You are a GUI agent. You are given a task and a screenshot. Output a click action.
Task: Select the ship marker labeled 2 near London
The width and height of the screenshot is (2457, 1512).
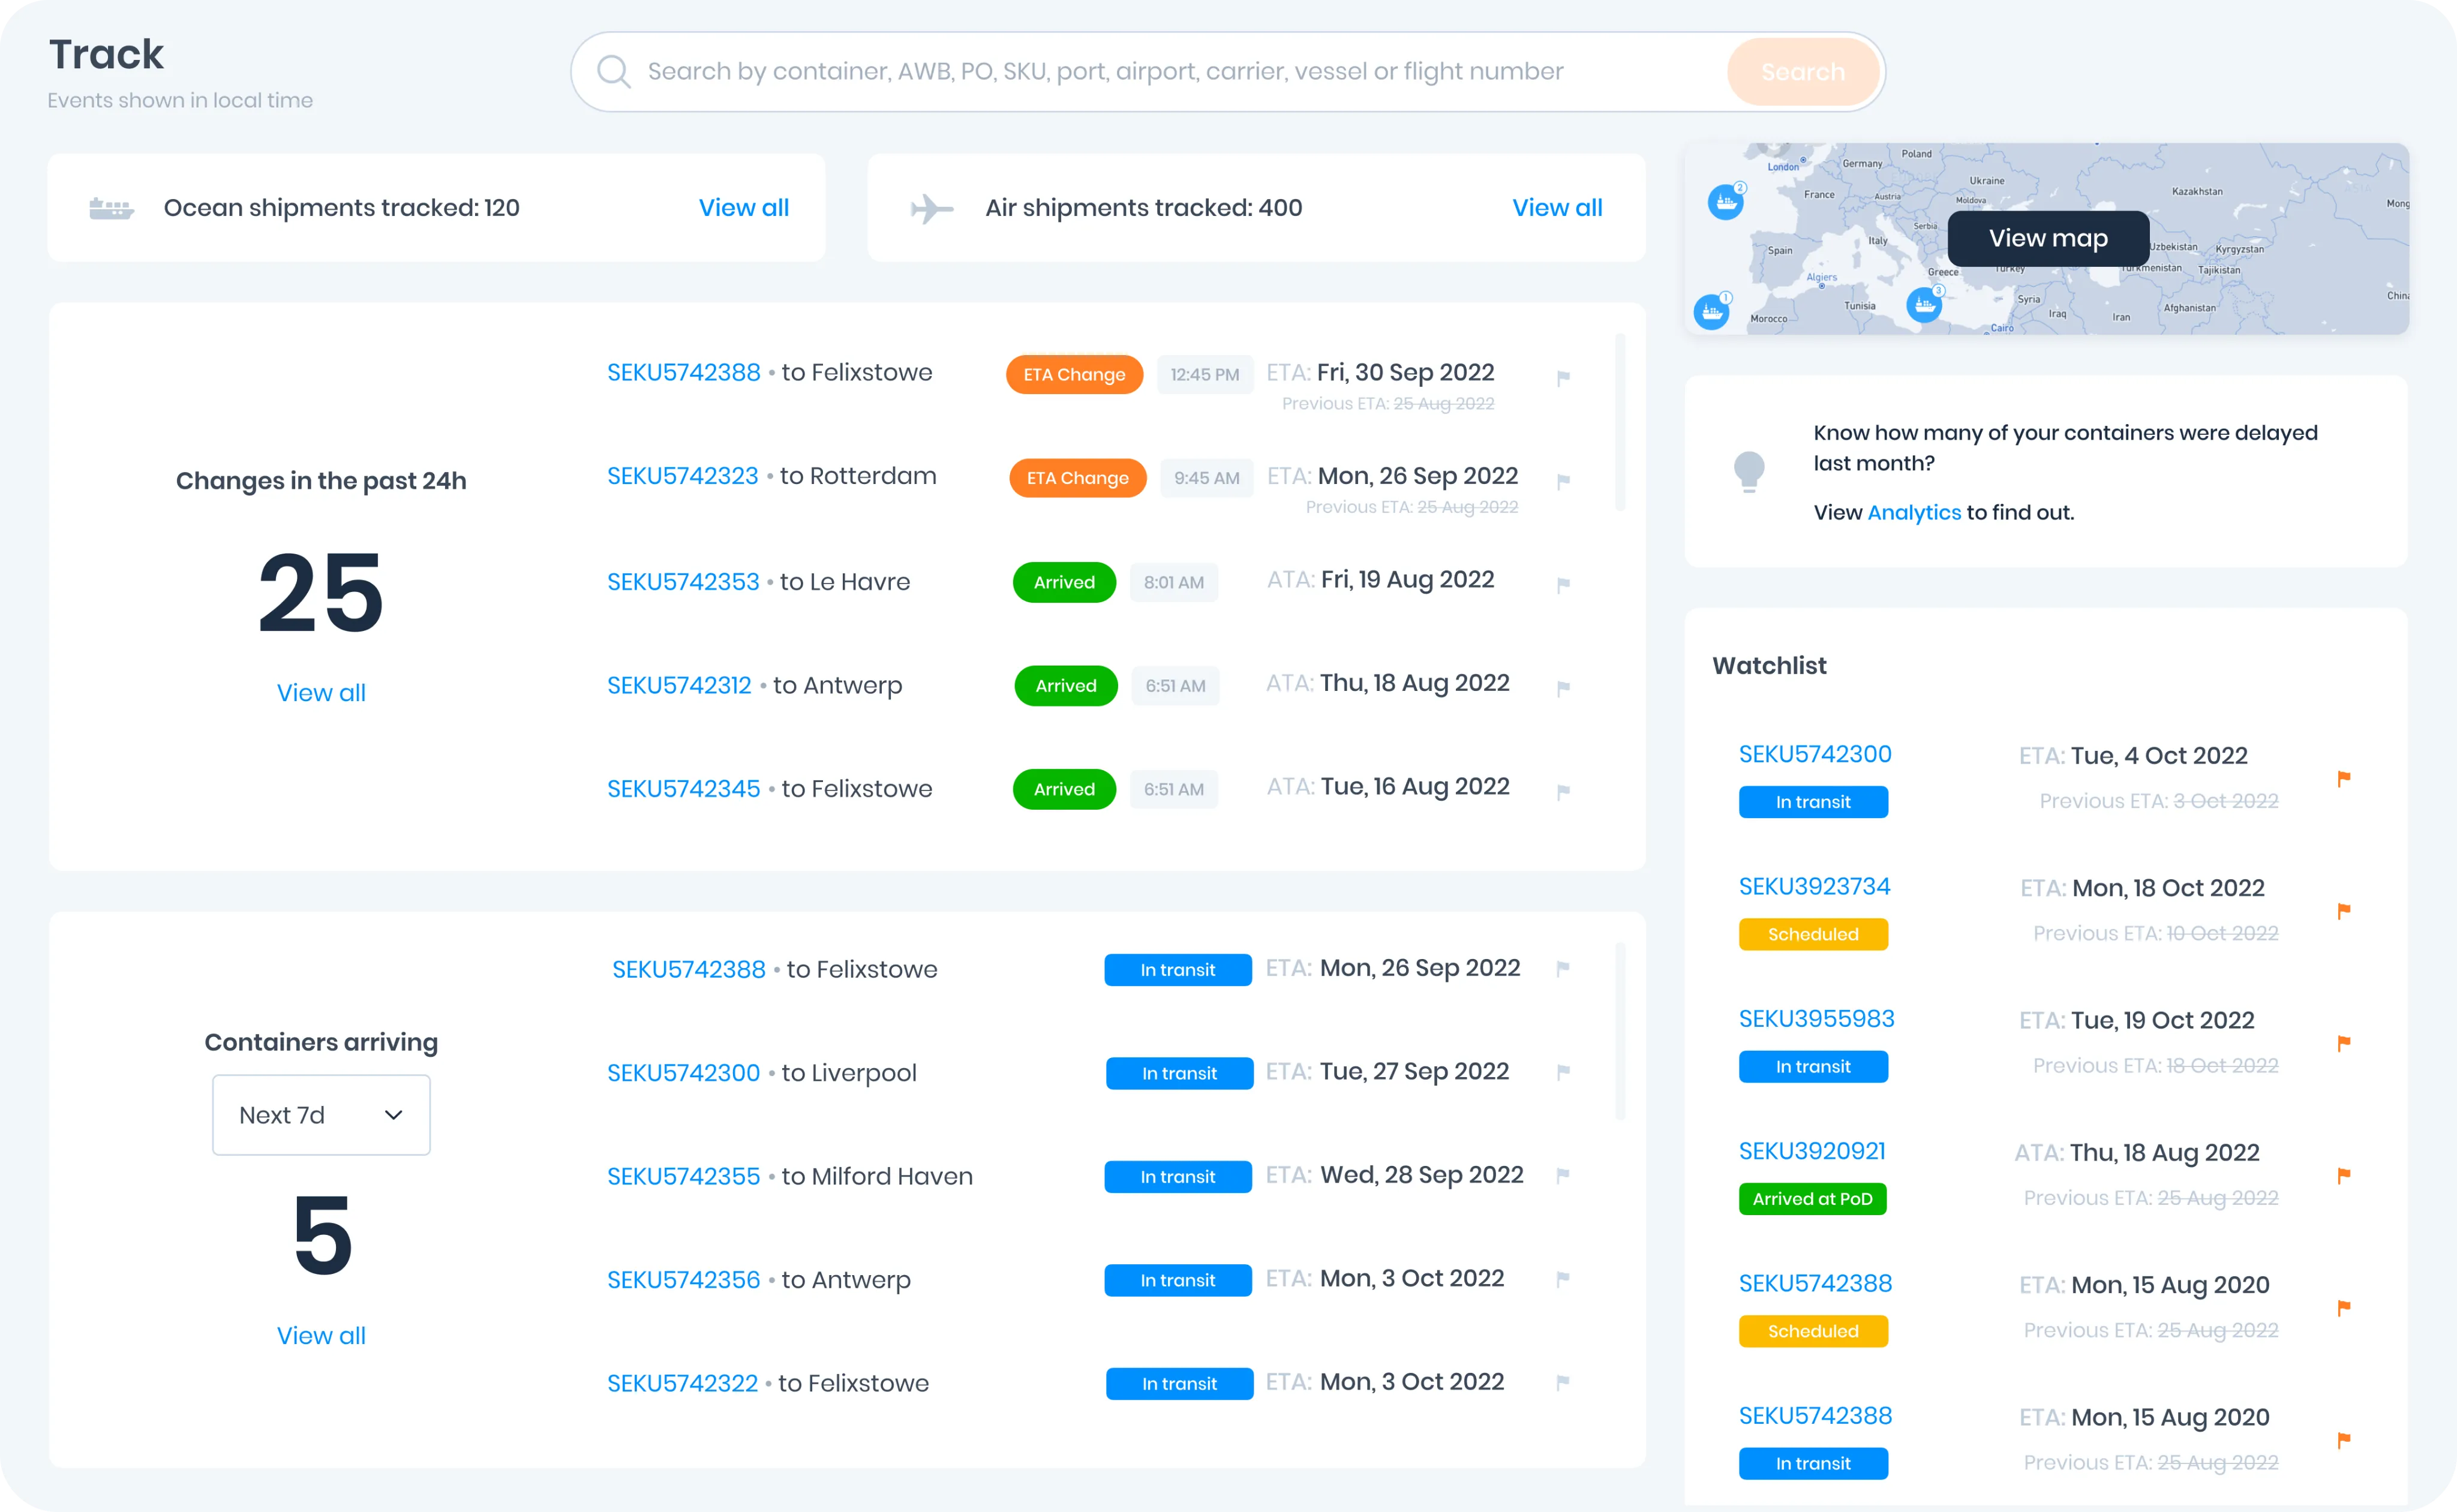[1725, 200]
